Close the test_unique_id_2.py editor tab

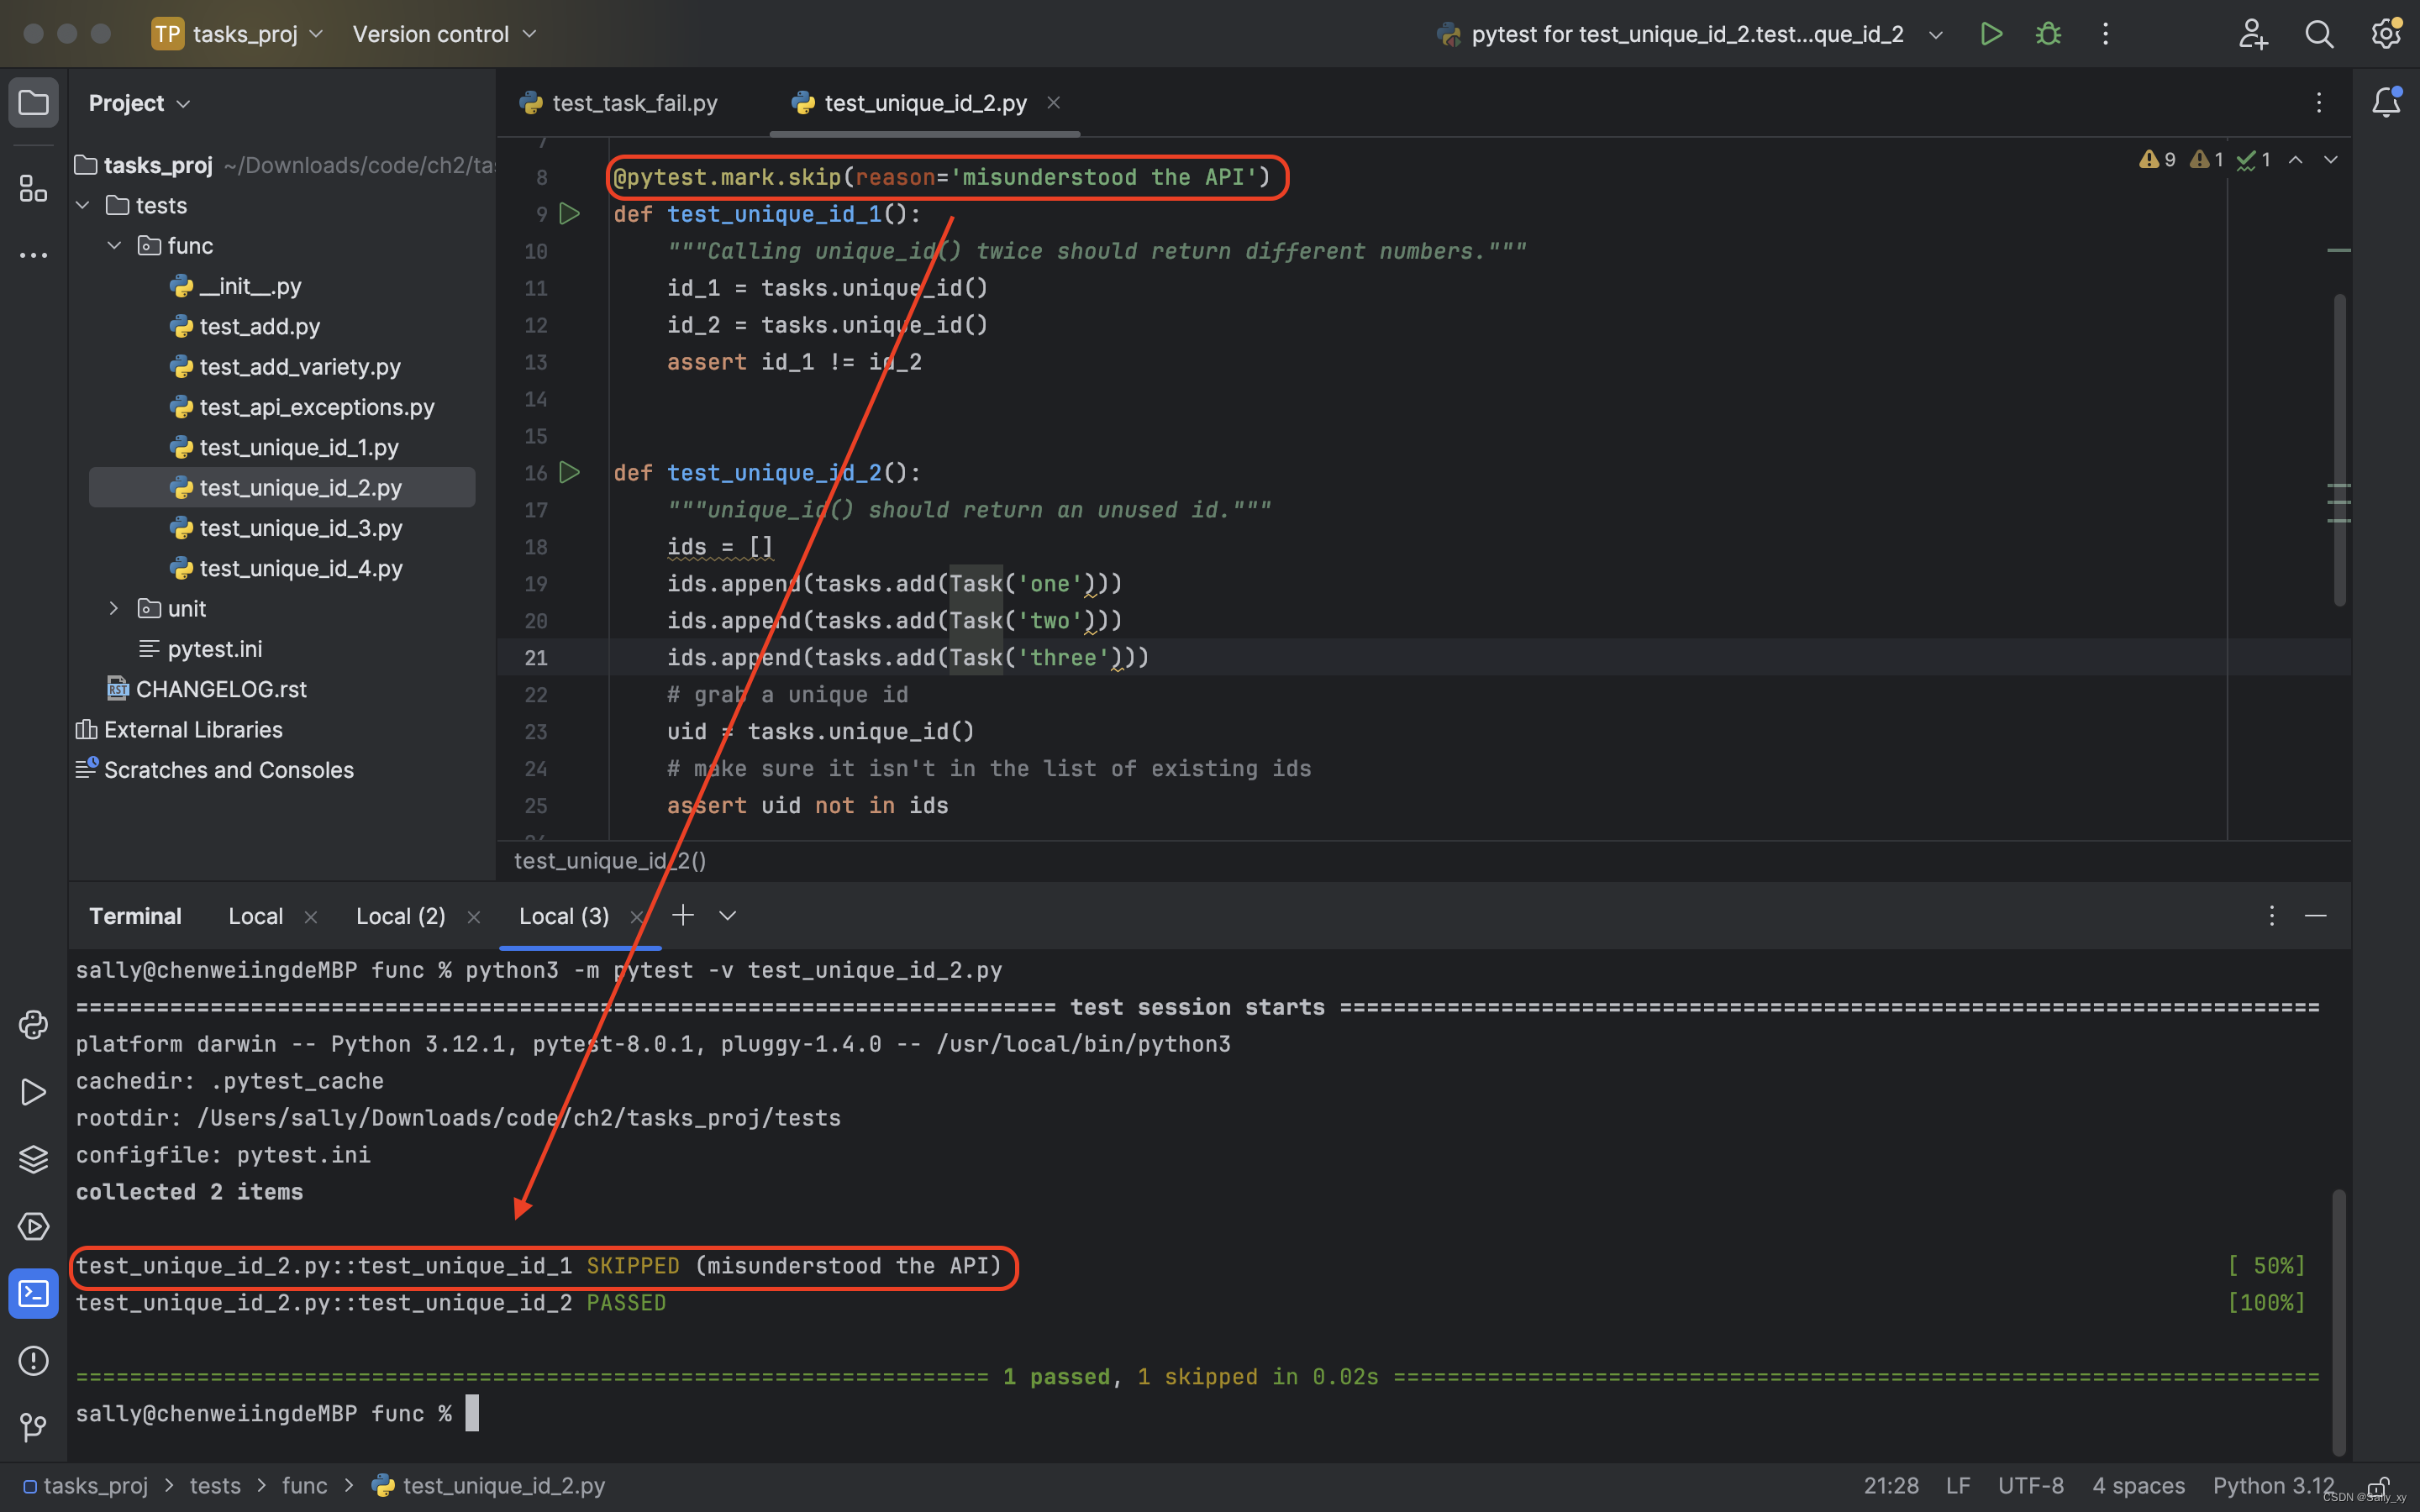click(x=1053, y=102)
